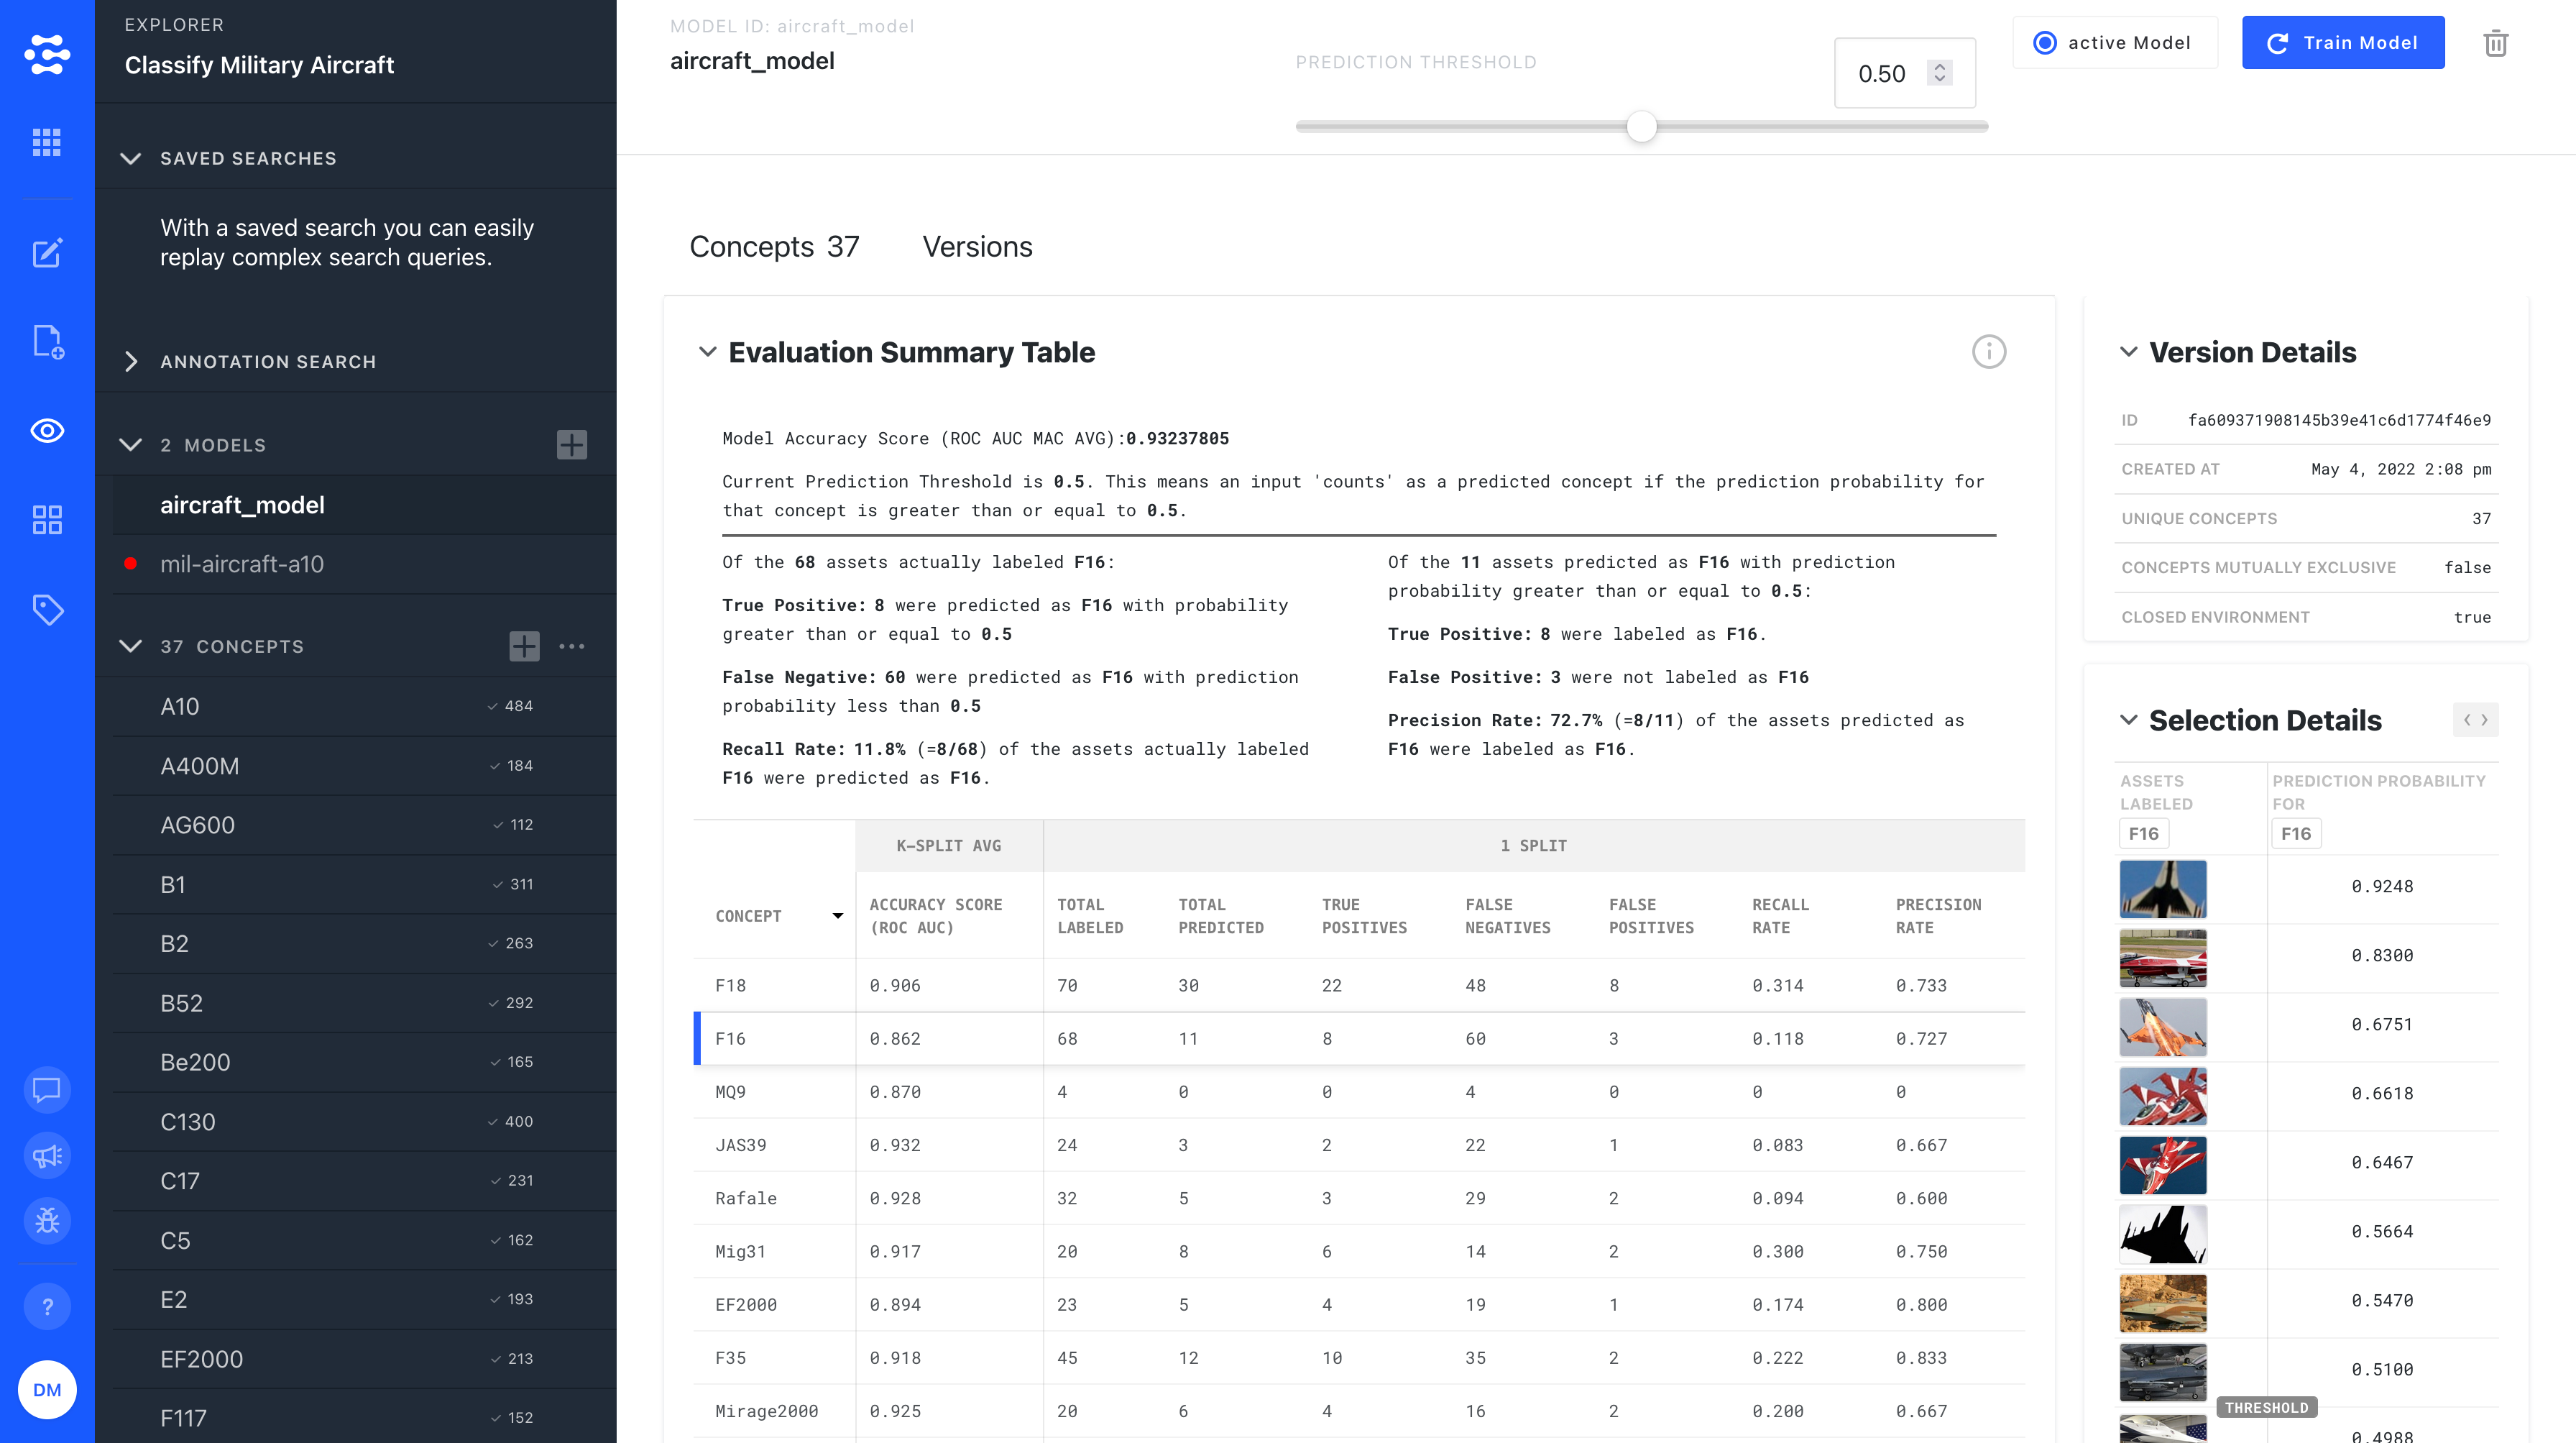The height and width of the screenshot is (1443, 2576).
Task: Open the bug report icon
Action: pyautogui.click(x=47, y=1222)
